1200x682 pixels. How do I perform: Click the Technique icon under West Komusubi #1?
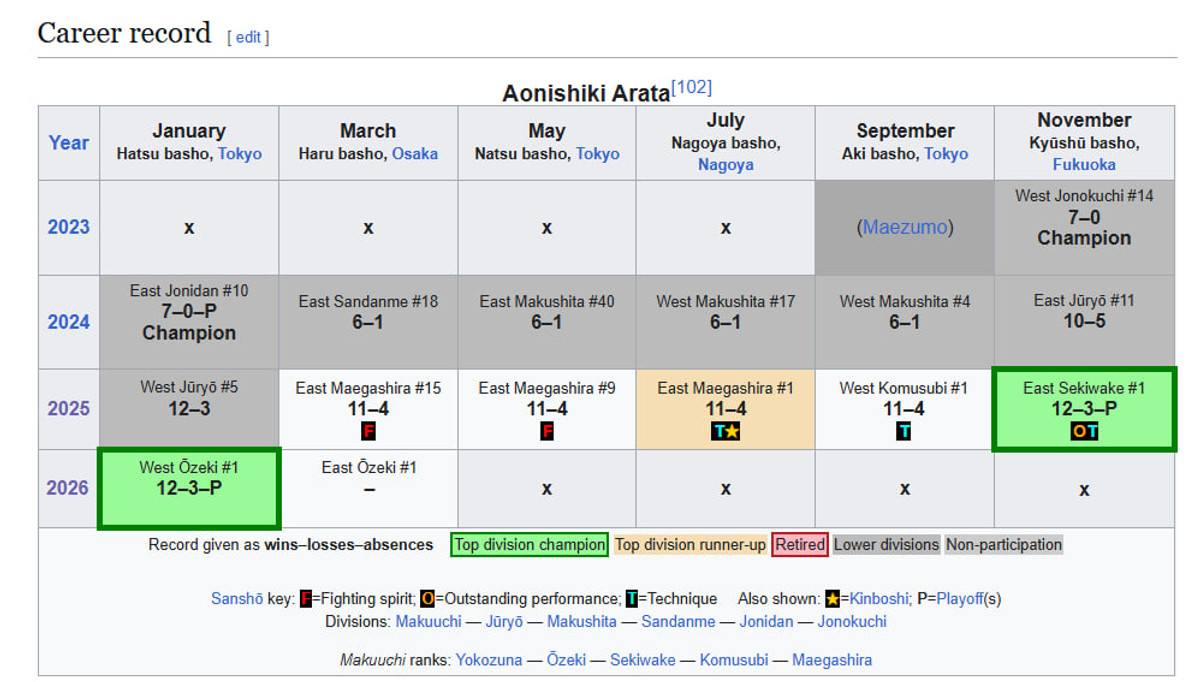(x=904, y=431)
